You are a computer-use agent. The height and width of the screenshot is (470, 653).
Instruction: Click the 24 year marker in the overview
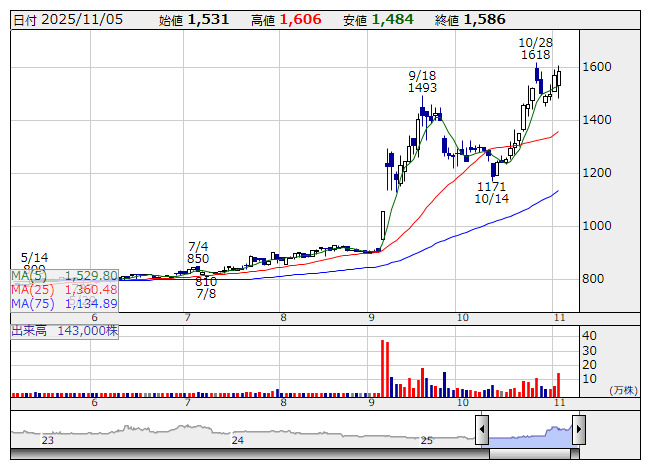click(237, 440)
